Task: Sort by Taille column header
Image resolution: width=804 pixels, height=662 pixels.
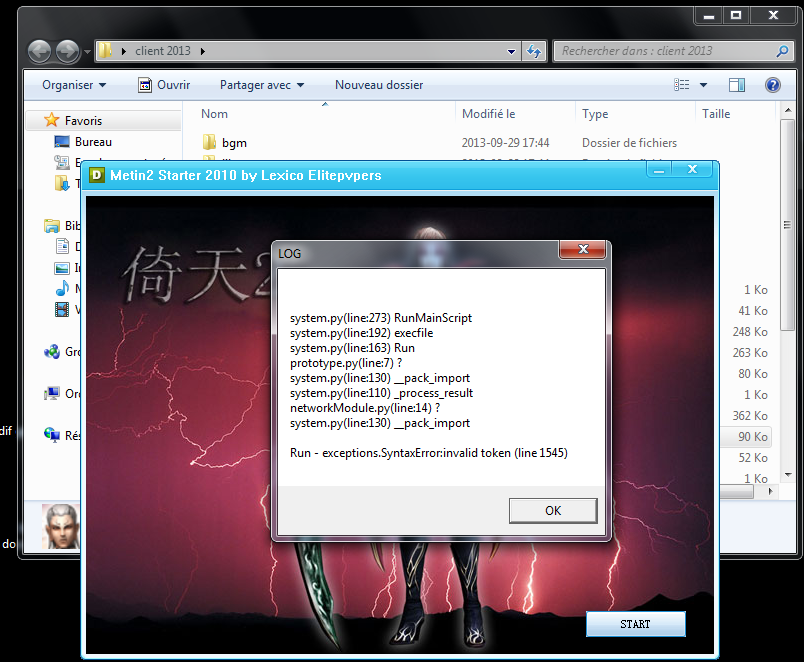Action: click(716, 114)
